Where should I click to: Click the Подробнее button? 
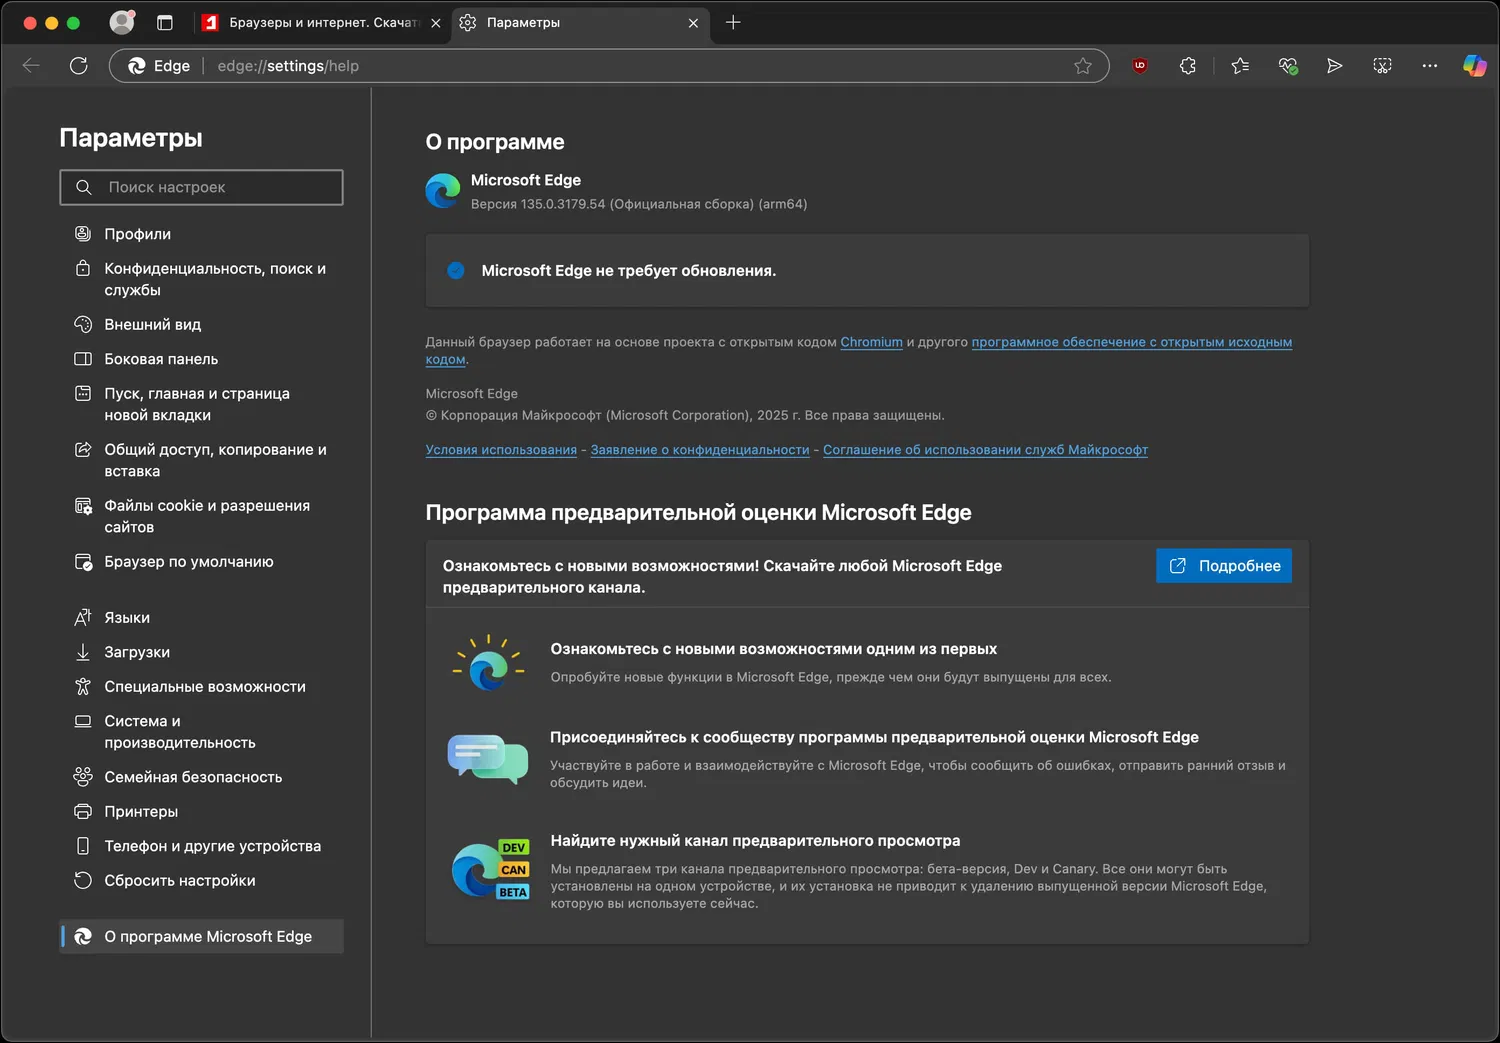click(1224, 566)
